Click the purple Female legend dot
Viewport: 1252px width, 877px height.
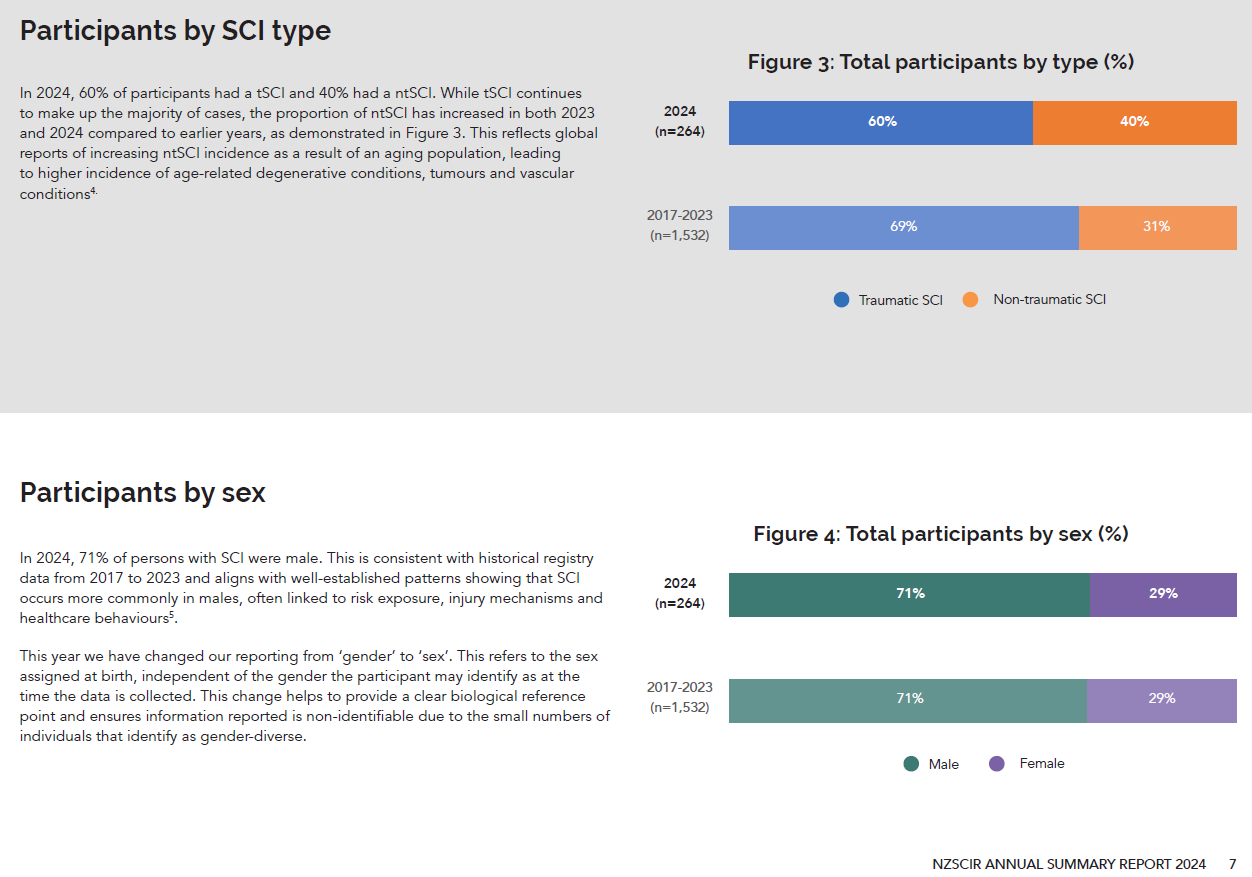coord(996,764)
